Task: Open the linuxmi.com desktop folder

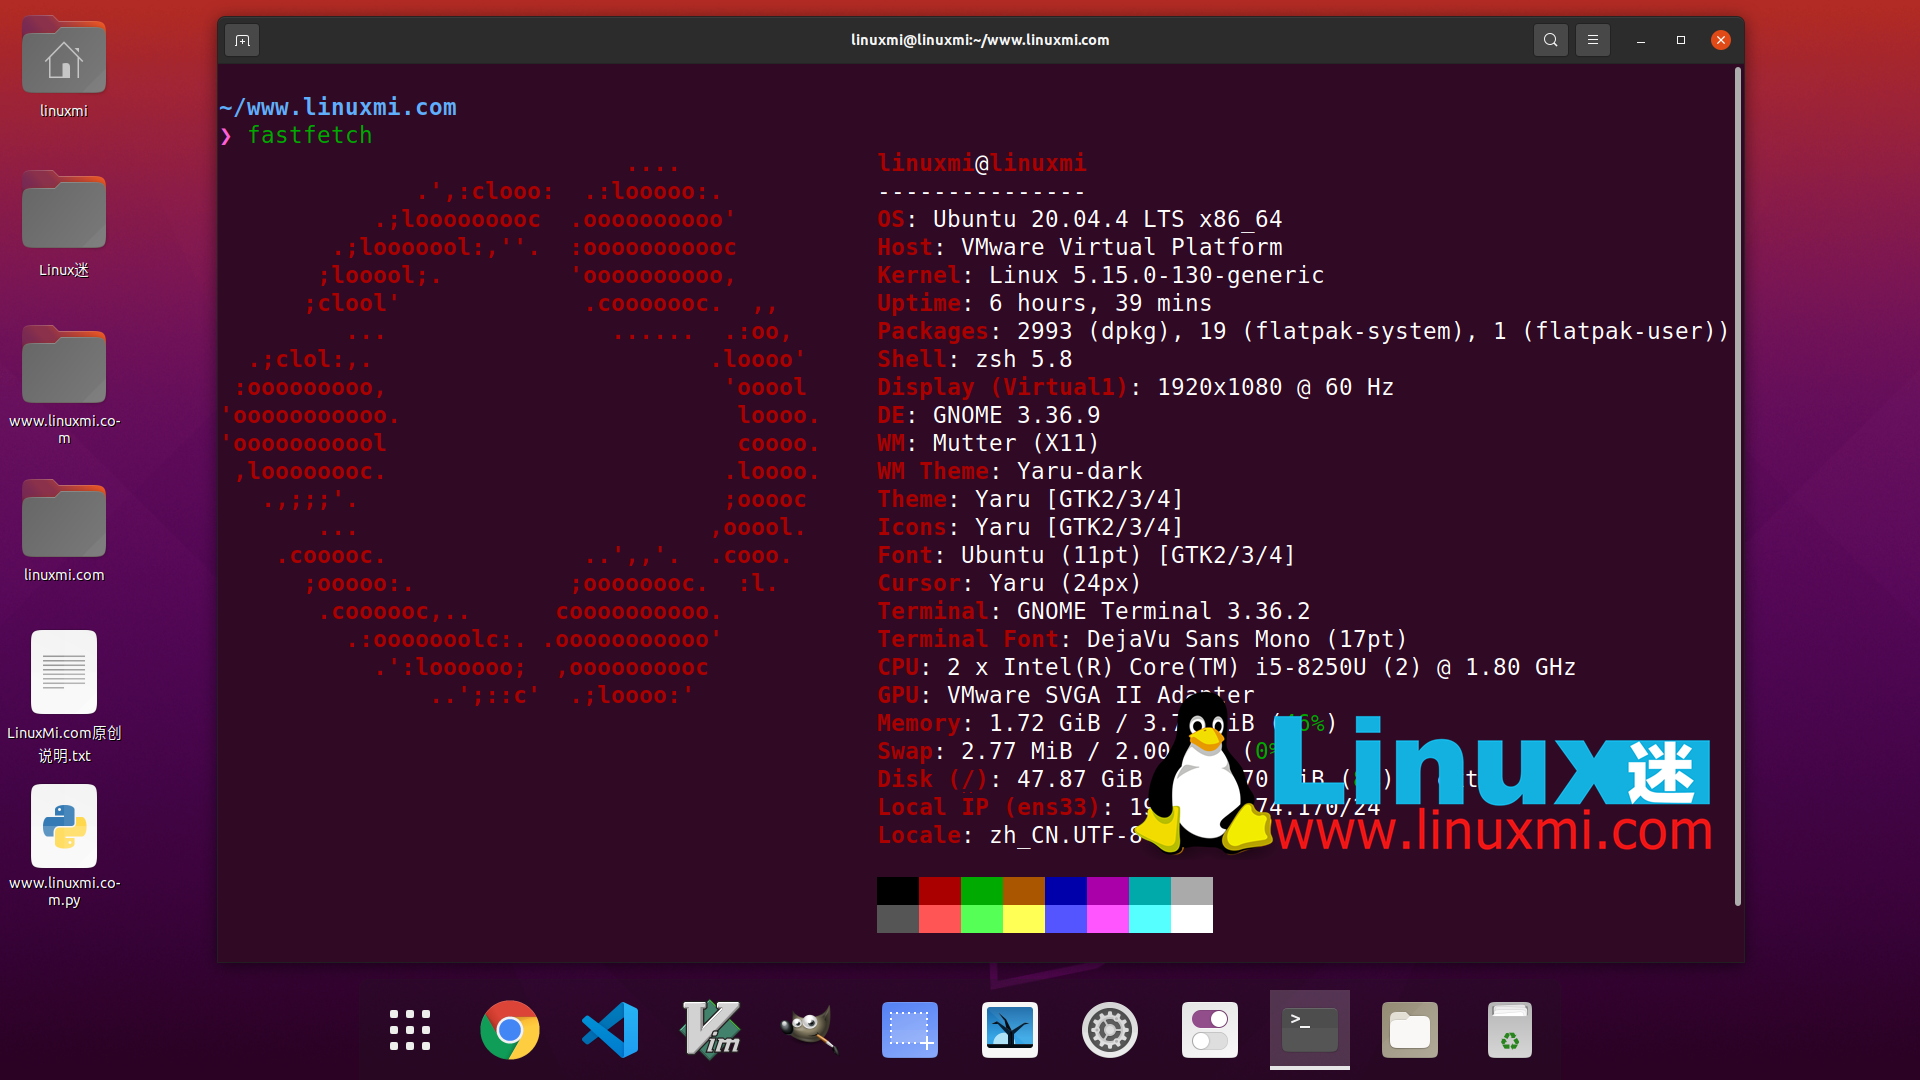Action: 64,532
